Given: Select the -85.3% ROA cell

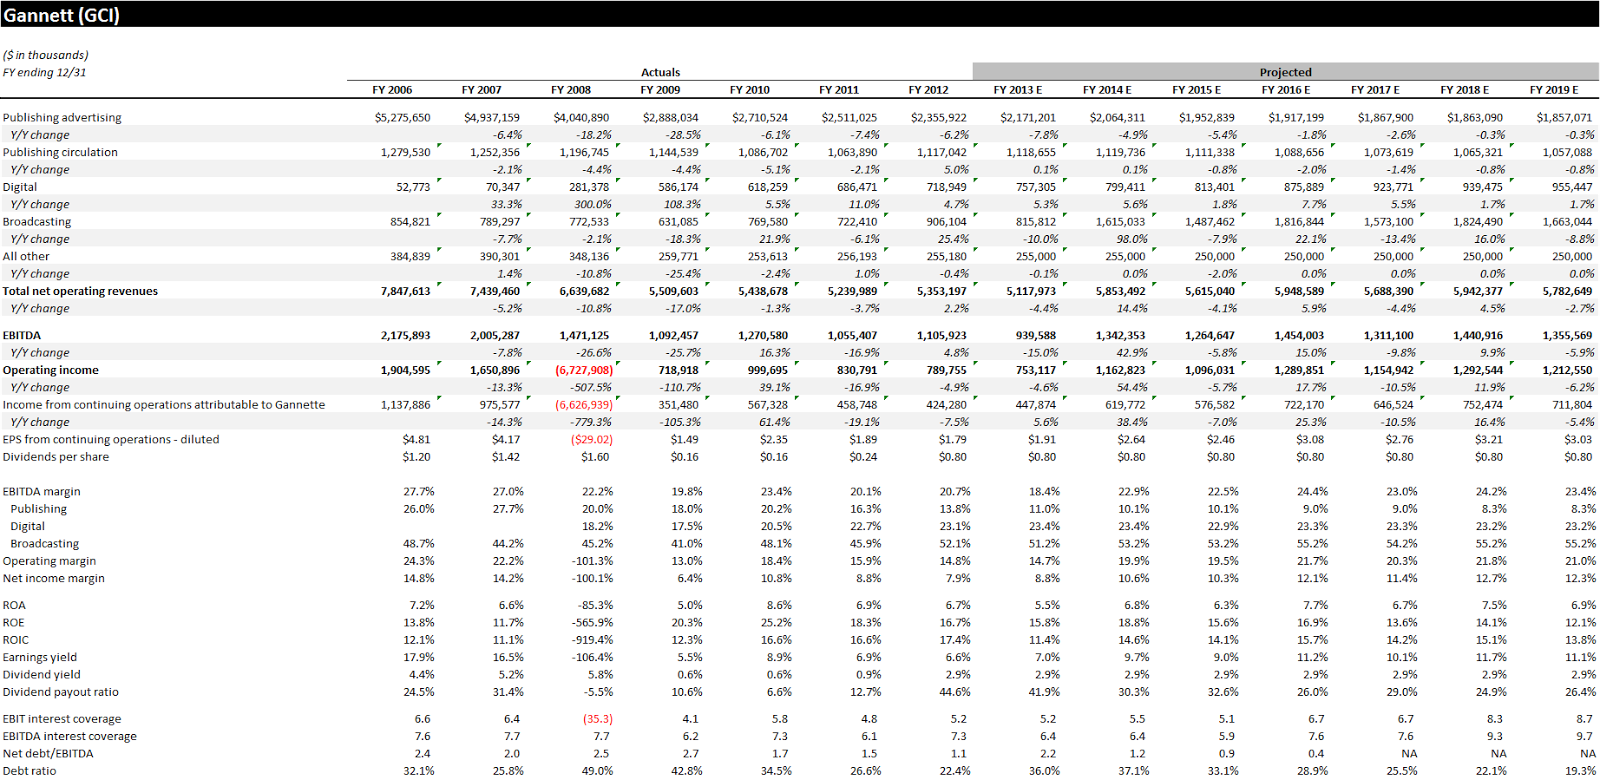Looking at the screenshot, I should (x=596, y=605).
